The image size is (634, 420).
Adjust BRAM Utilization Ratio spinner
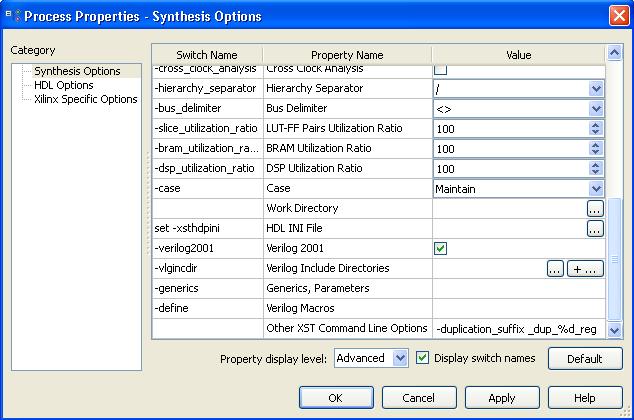[x=596, y=149]
